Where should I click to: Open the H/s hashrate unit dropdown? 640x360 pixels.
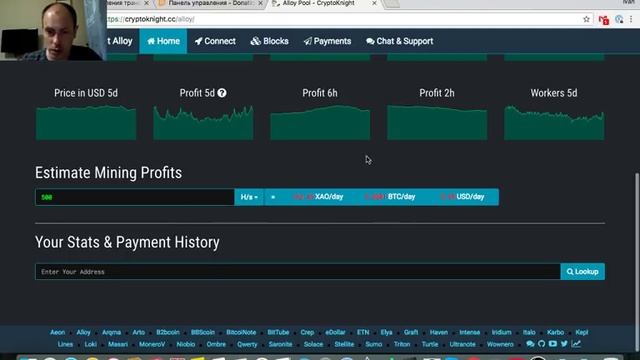click(249, 197)
